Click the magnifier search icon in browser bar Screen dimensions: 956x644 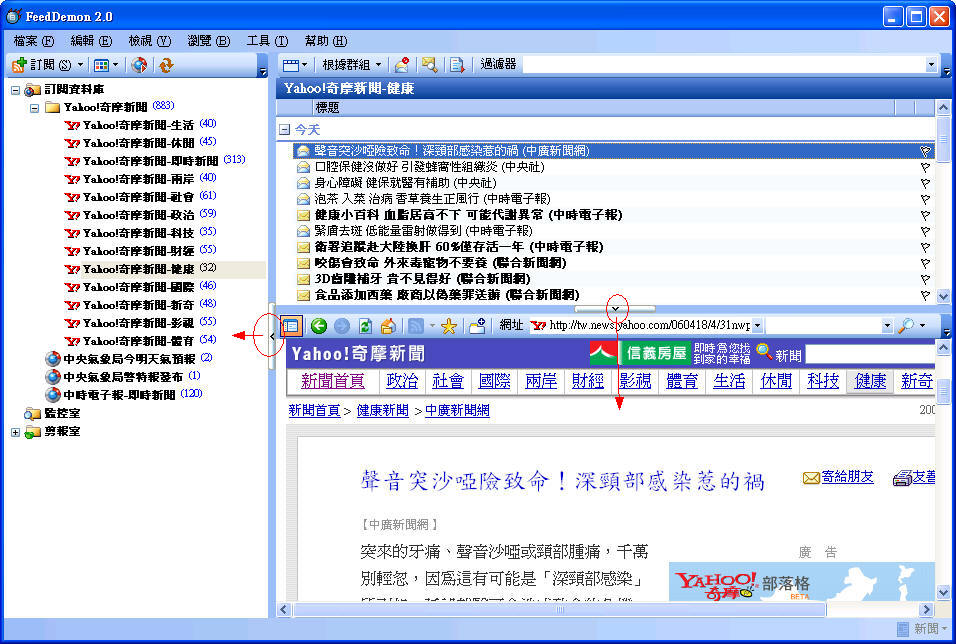(x=906, y=326)
